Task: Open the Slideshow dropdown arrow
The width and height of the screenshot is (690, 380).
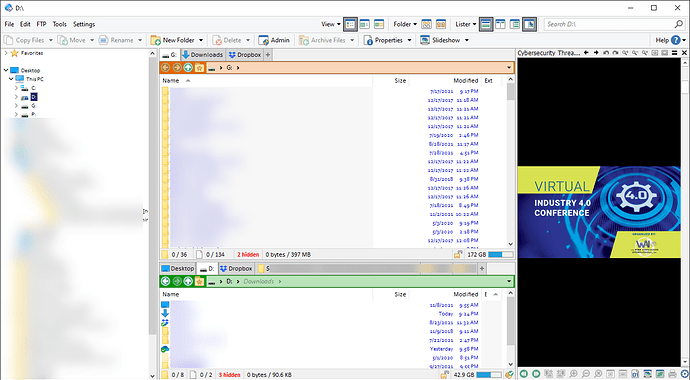Action: click(466, 40)
